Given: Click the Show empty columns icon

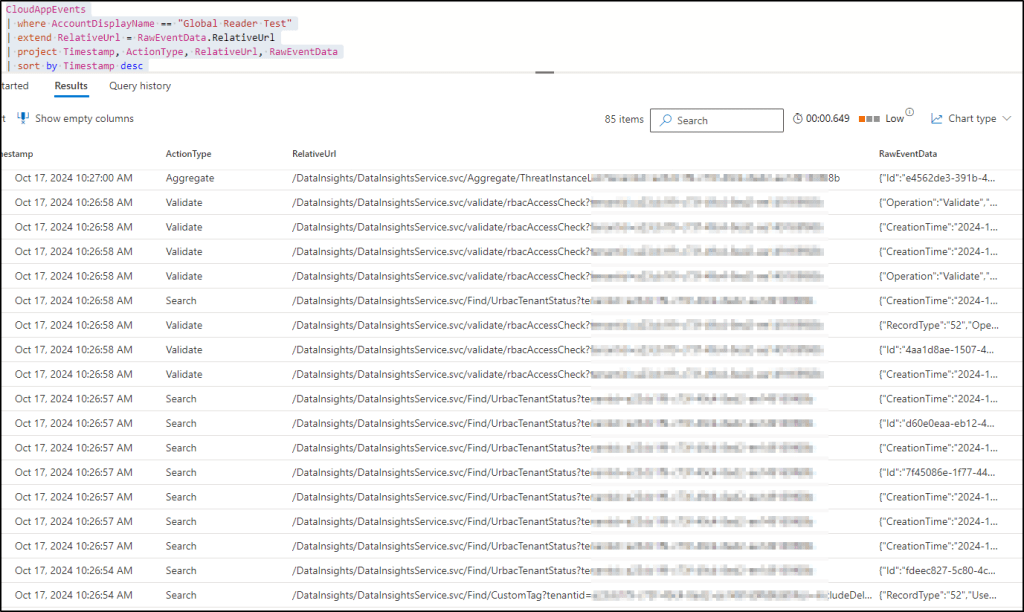Looking at the screenshot, I should pos(23,118).
